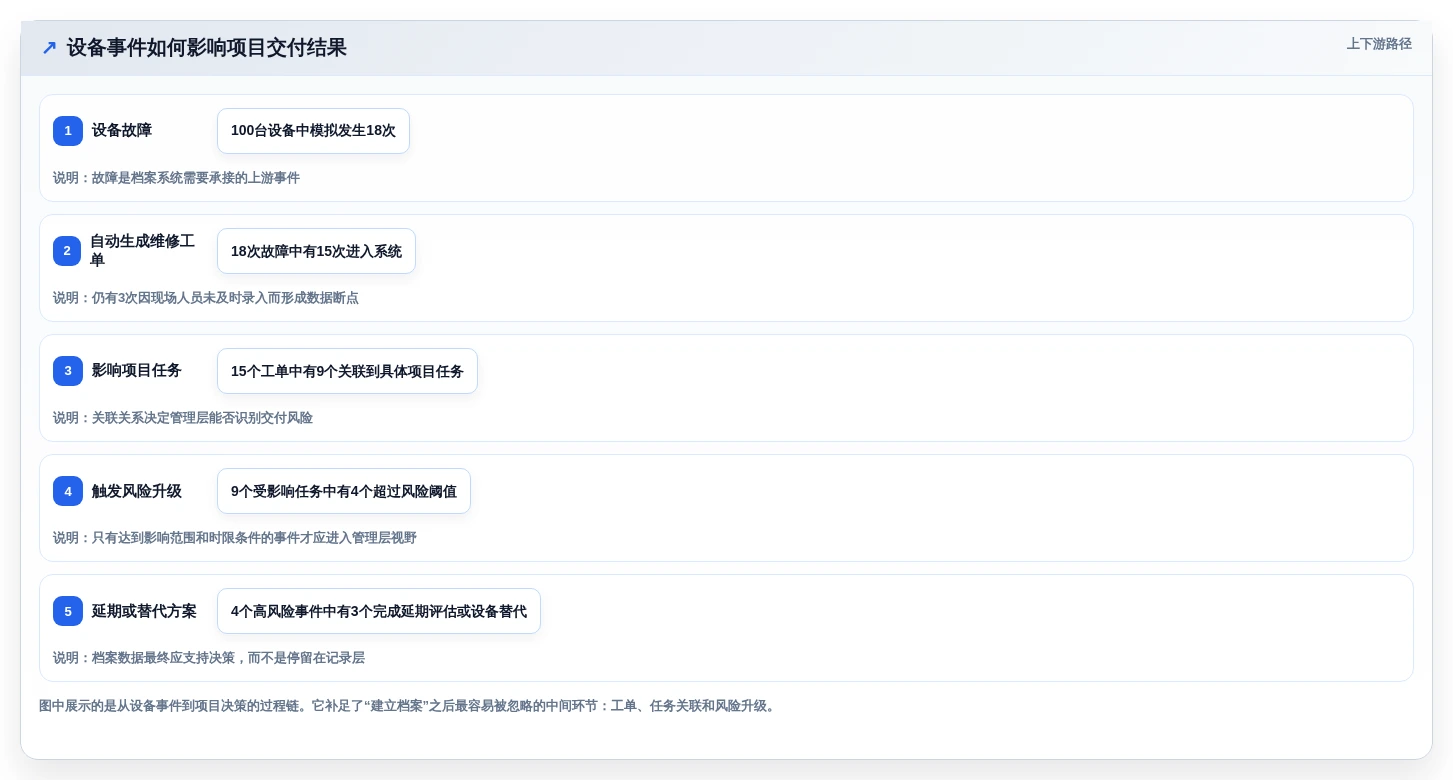Click the step 4 number badge
Image resolution: width=1453 pixels, height=780 pixels.
68,491
